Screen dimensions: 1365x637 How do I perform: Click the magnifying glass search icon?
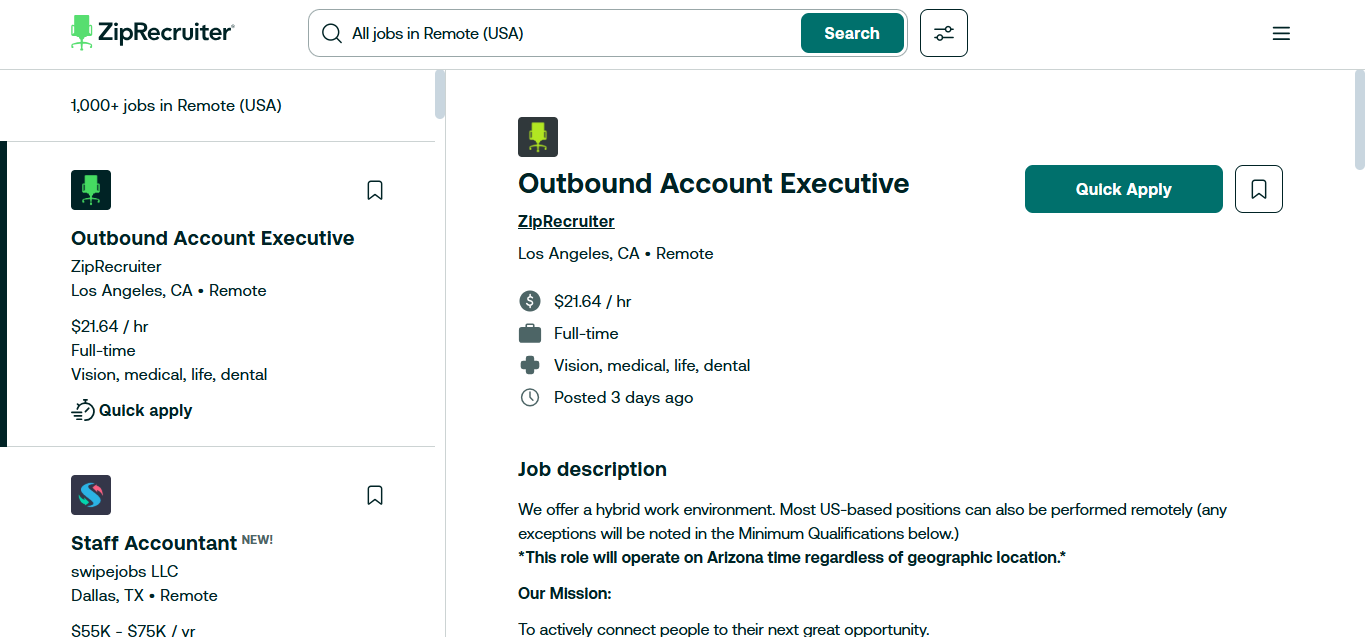331,32
